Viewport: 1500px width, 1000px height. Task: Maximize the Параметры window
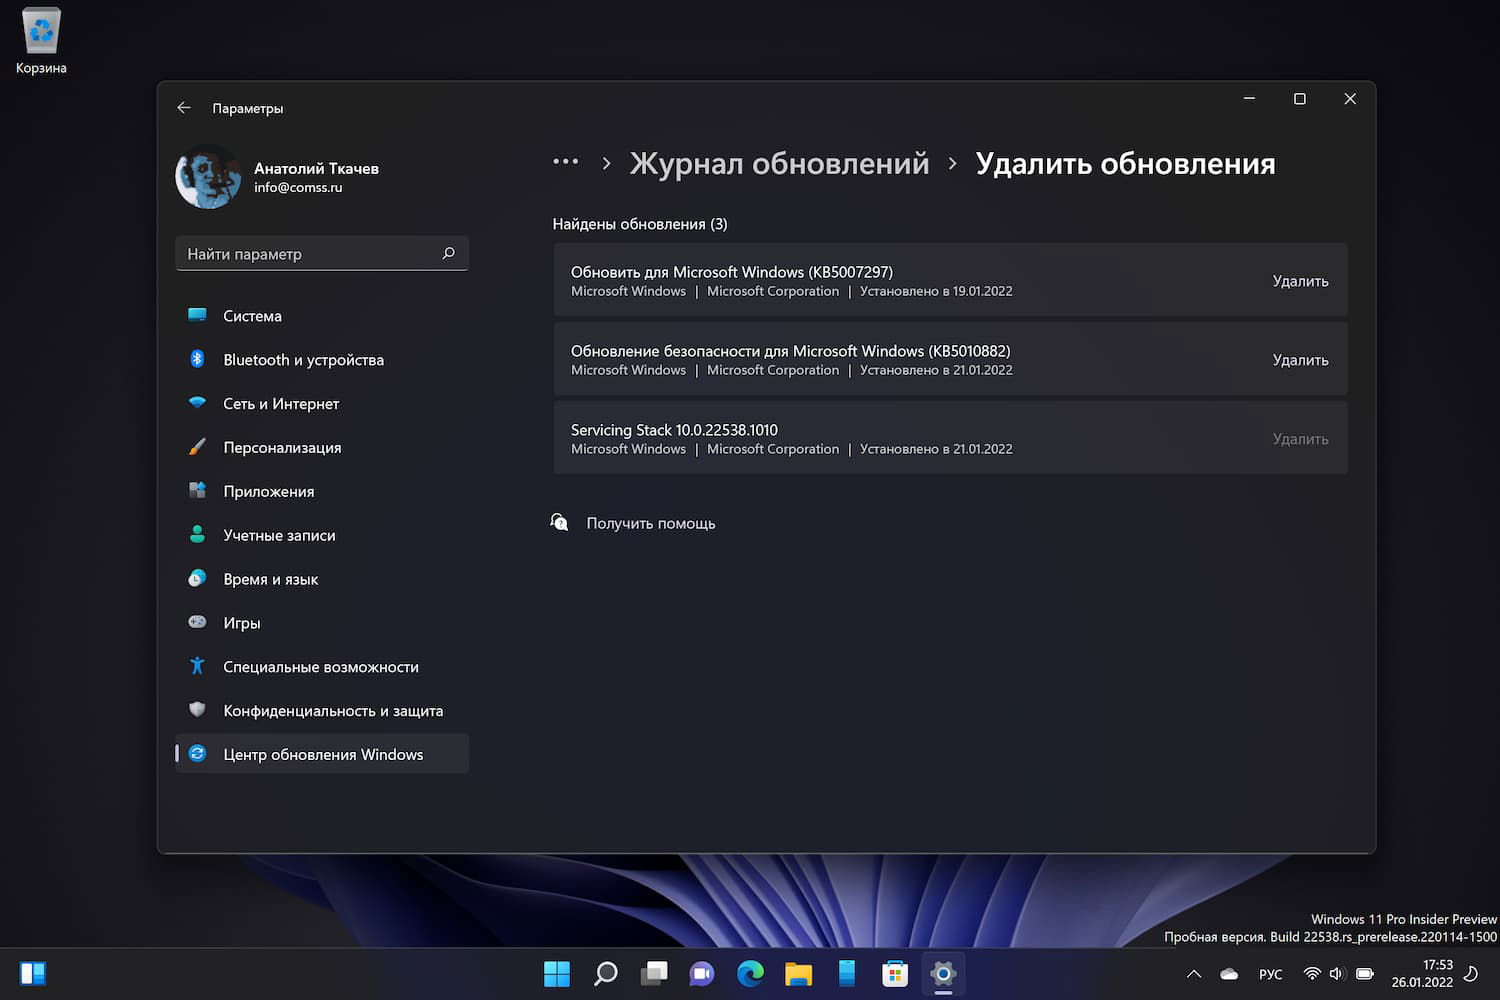[x=1300, y=99]
